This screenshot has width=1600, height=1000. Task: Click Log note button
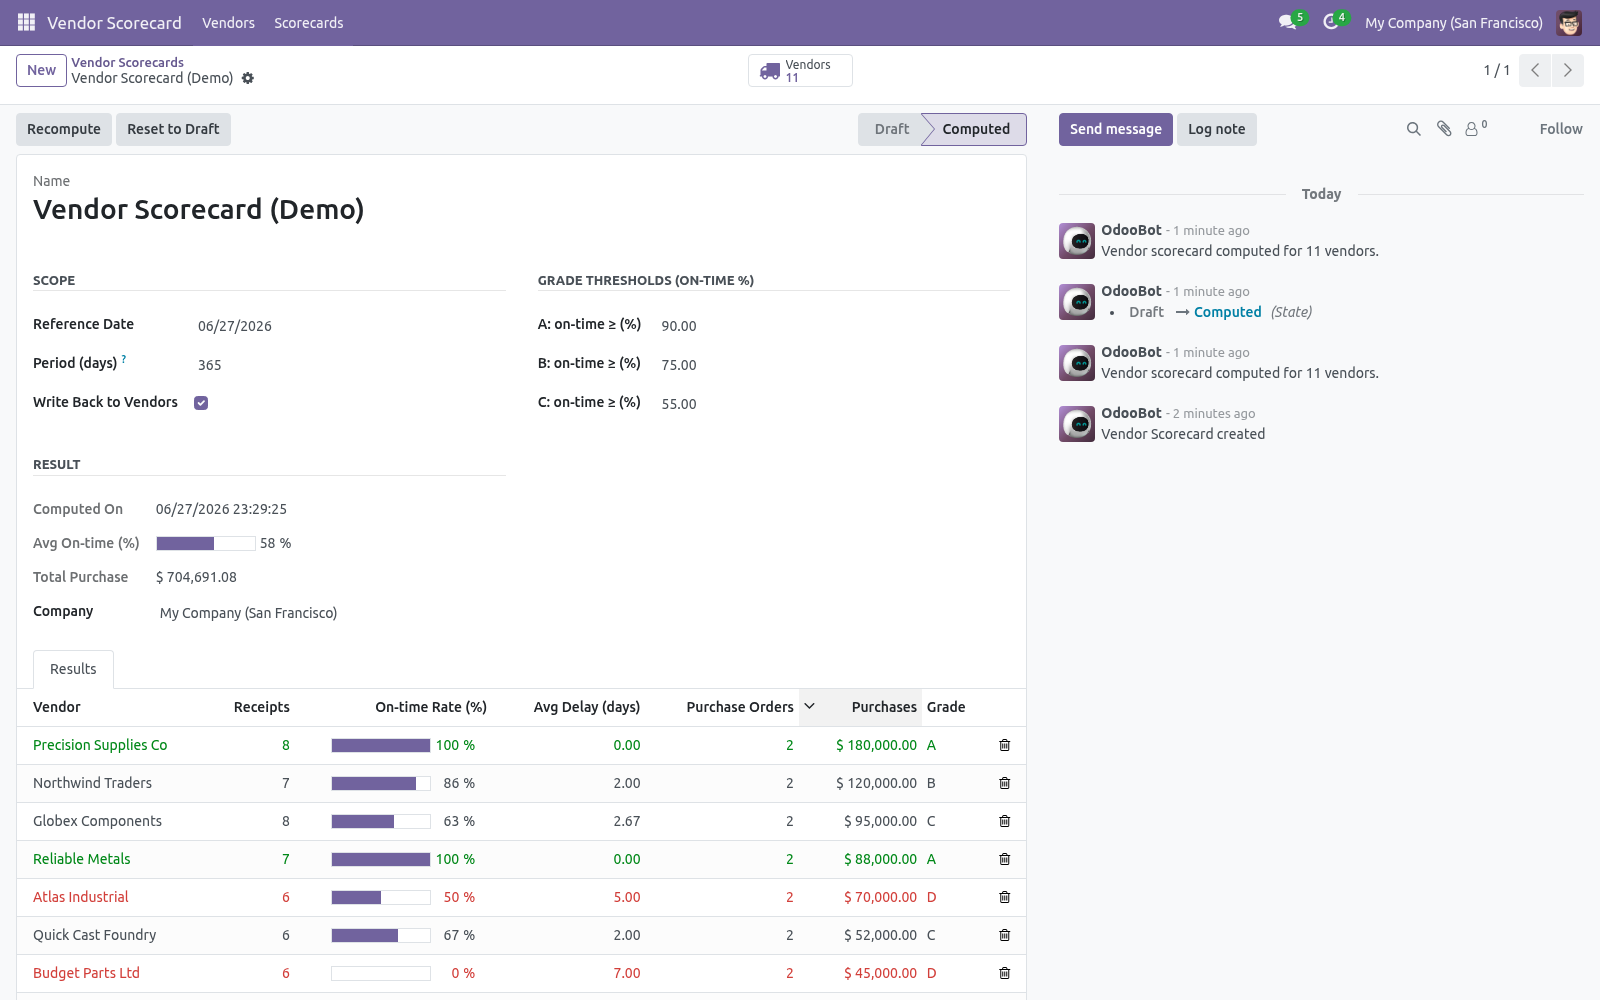coord(1216,129)
